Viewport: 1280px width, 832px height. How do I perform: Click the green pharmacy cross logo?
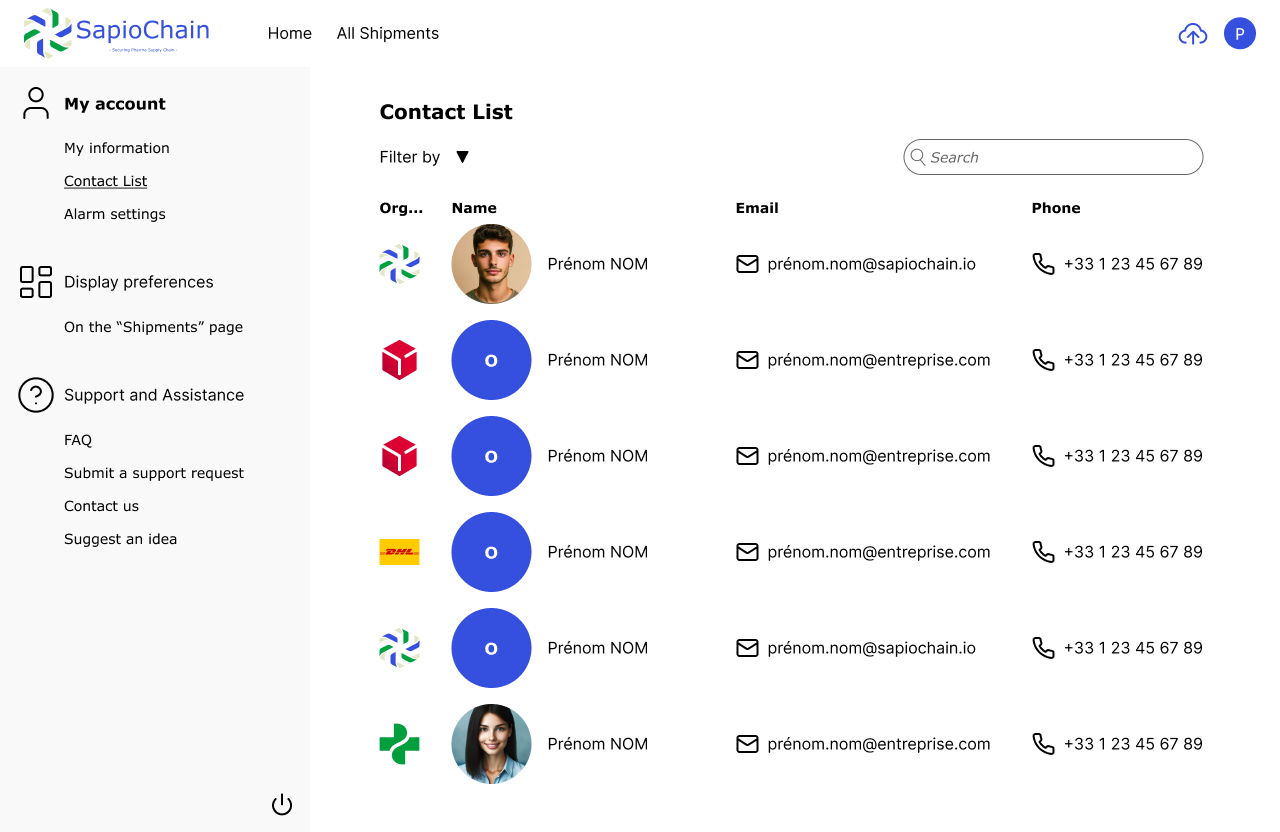click(x=399, y=744)
